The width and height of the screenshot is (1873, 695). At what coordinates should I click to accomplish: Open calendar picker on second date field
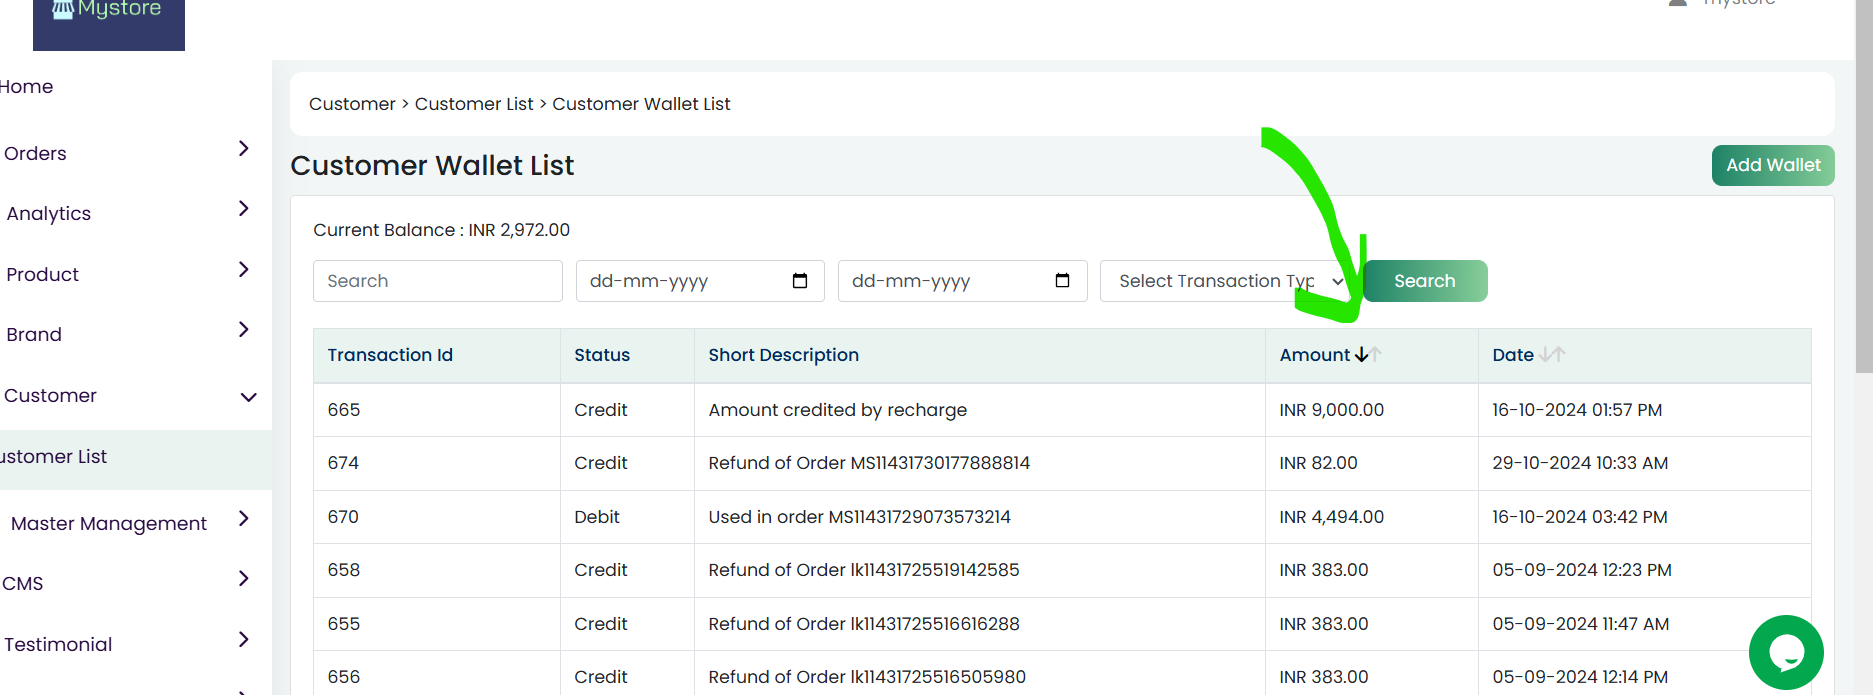point(1062,281)
